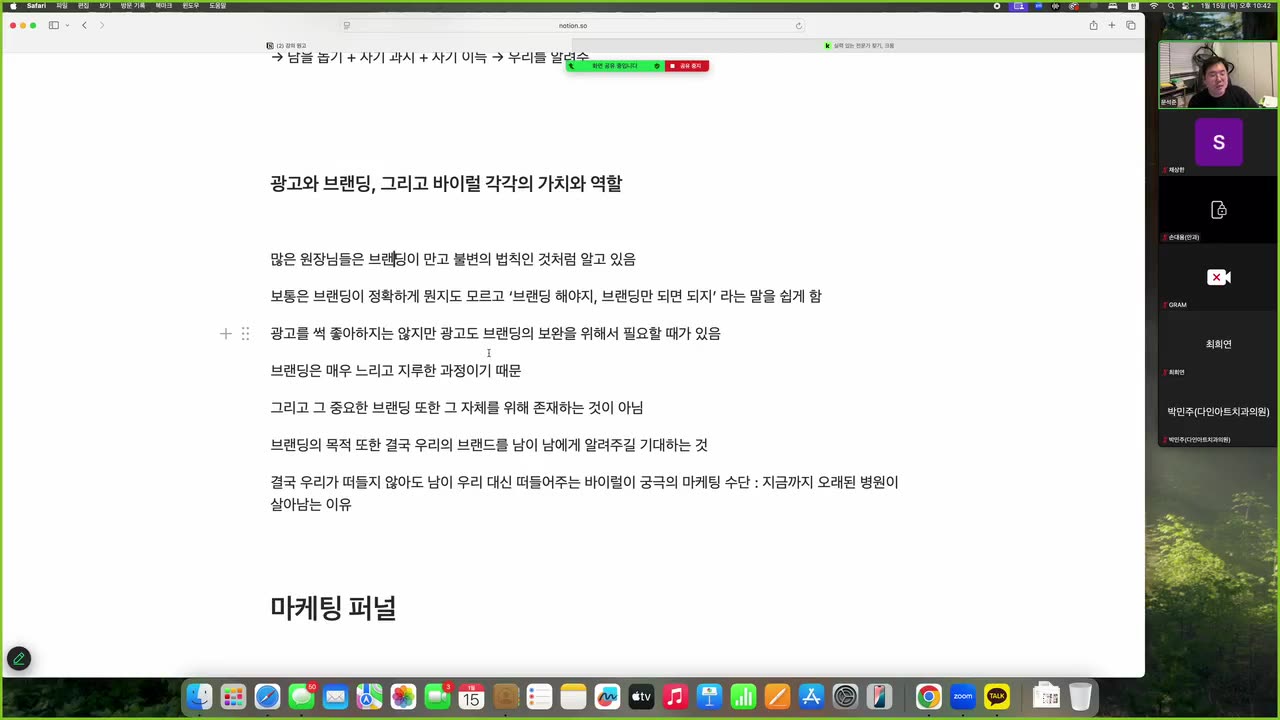Go back with Safari's back arrow
Image resolution: width=1280 pixels, height=720 pixels.
[84, 25]
